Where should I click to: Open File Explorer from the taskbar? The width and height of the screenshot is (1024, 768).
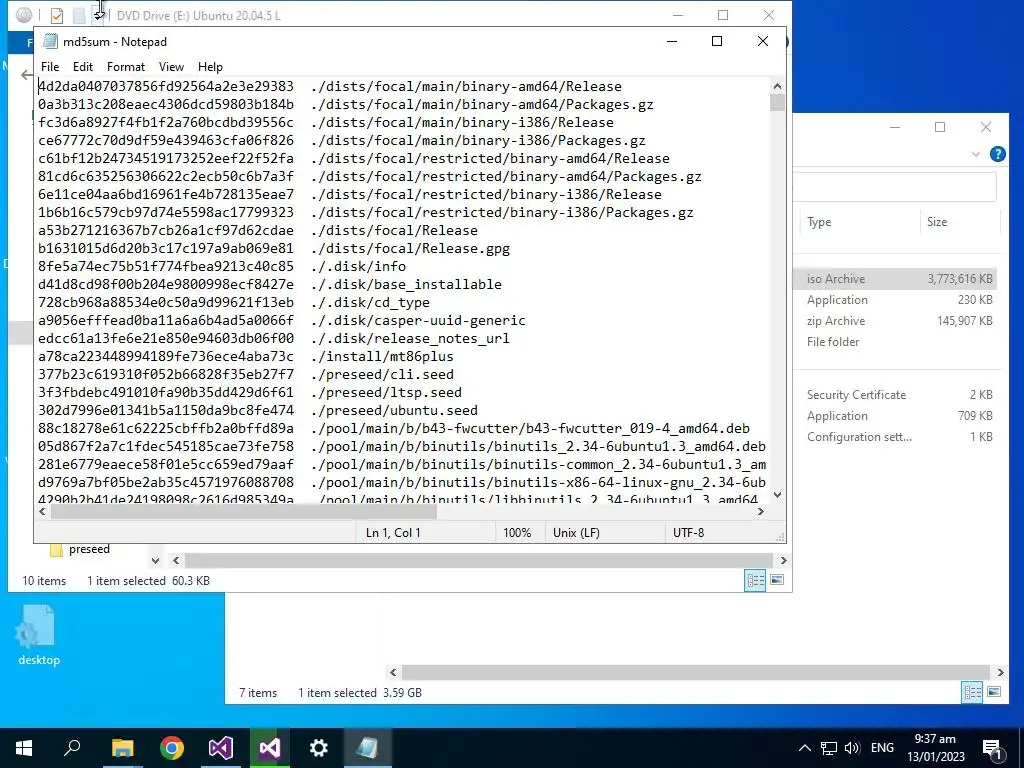point(122,748)
